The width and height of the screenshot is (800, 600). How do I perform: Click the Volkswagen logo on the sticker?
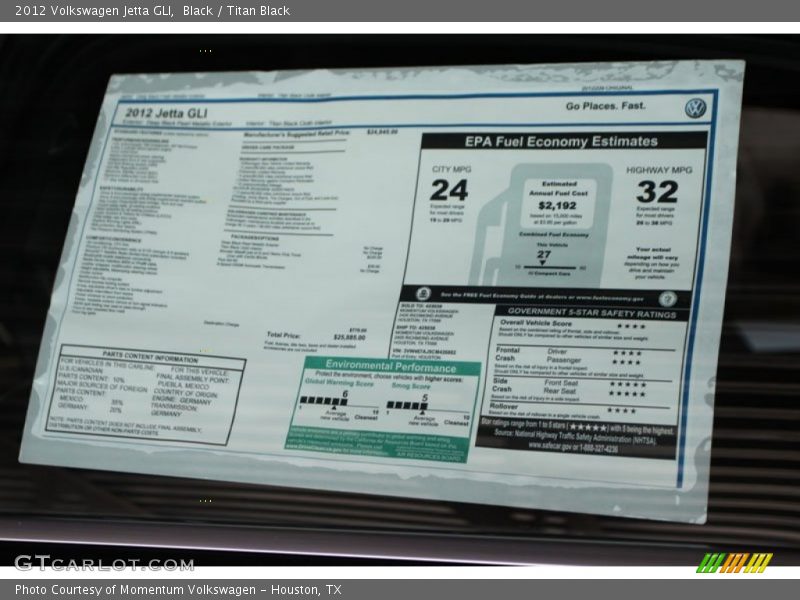(x=695, y=108)
